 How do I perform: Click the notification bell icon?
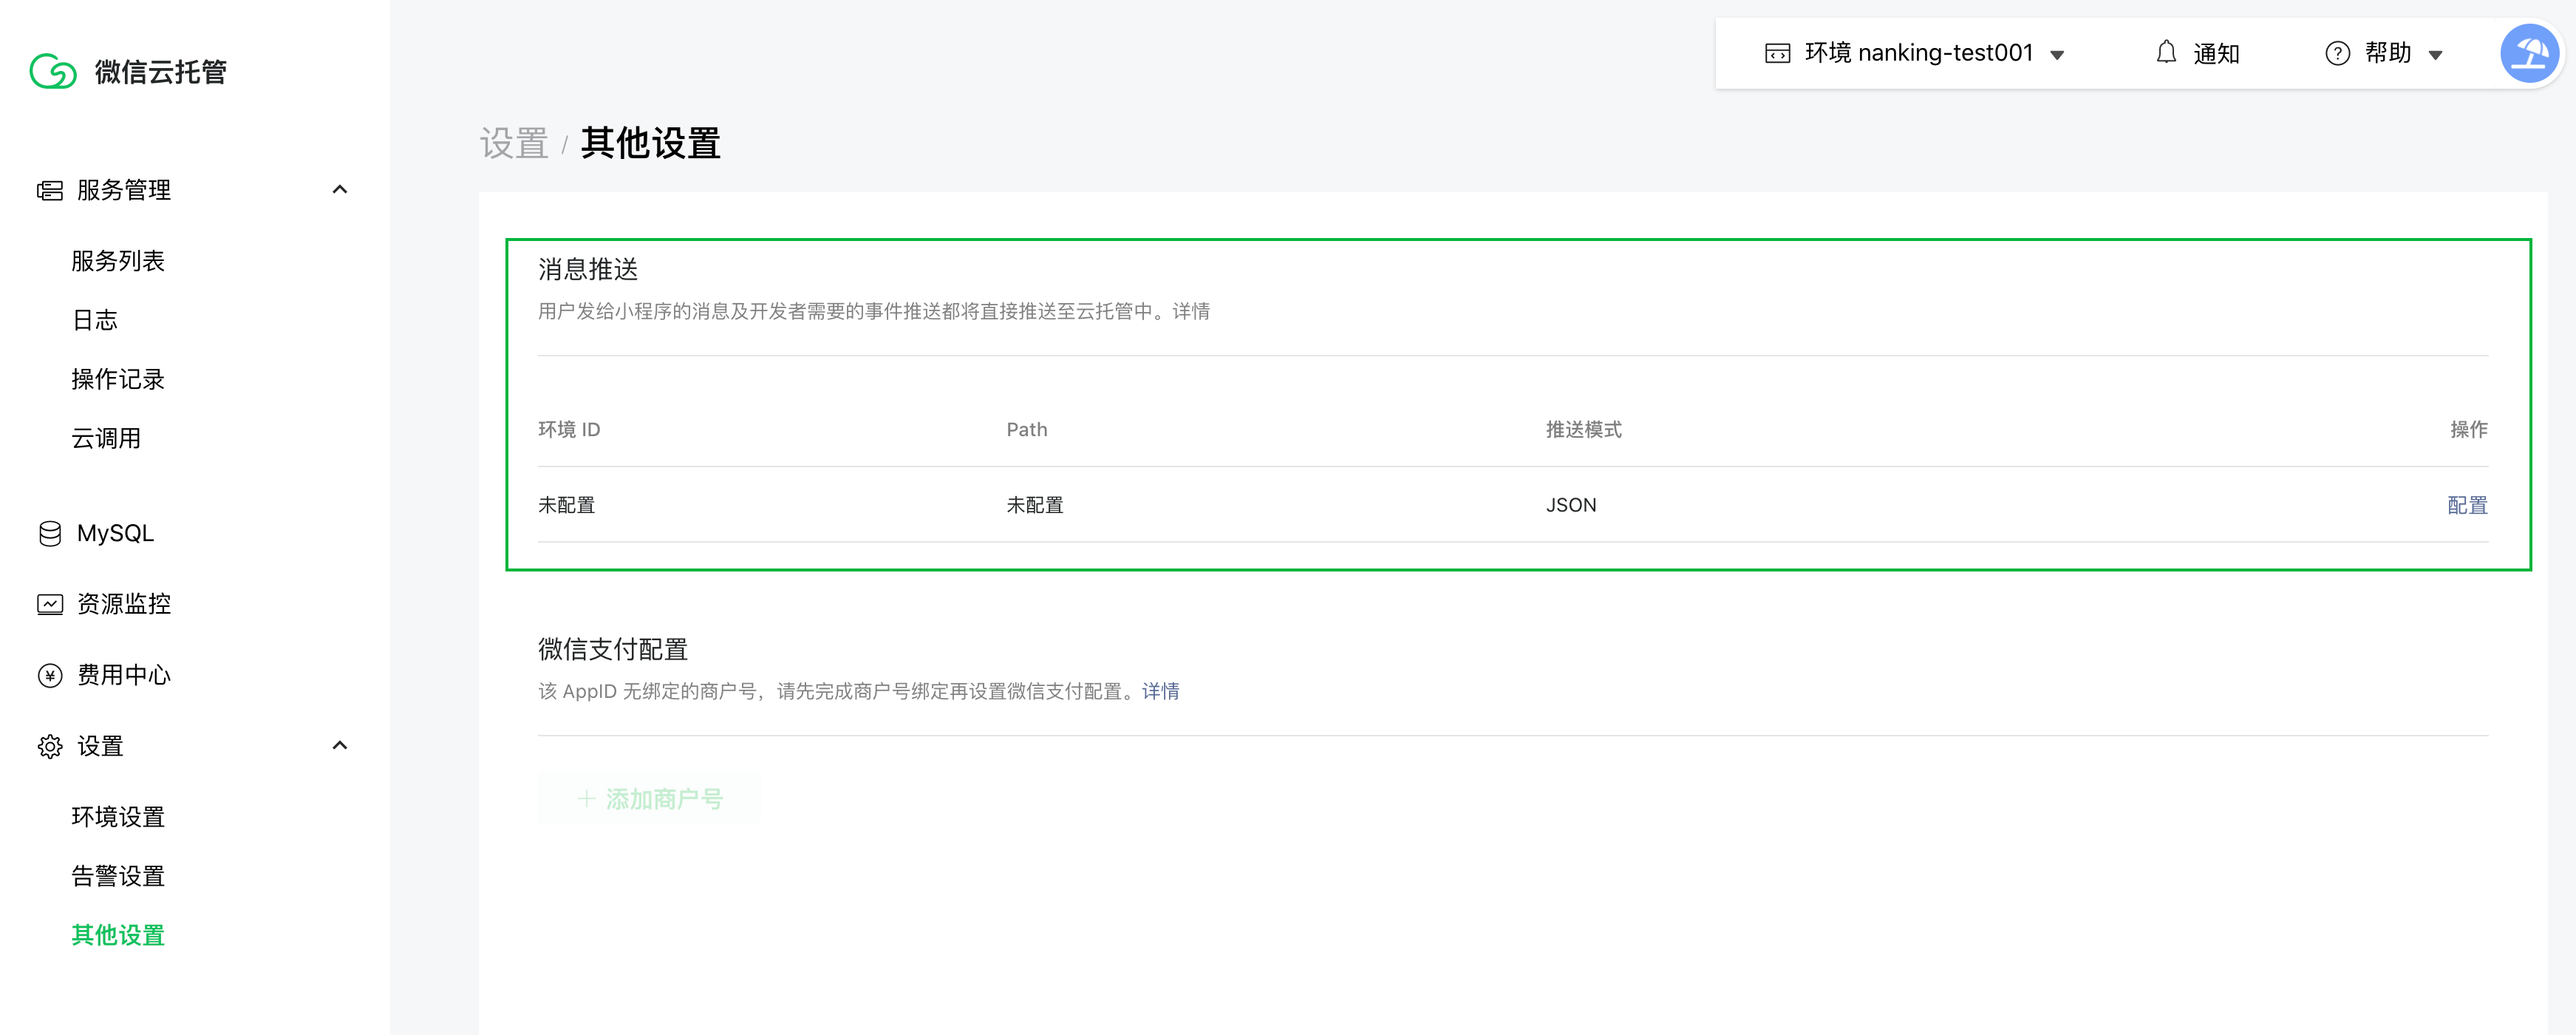tap(2165, 53)
